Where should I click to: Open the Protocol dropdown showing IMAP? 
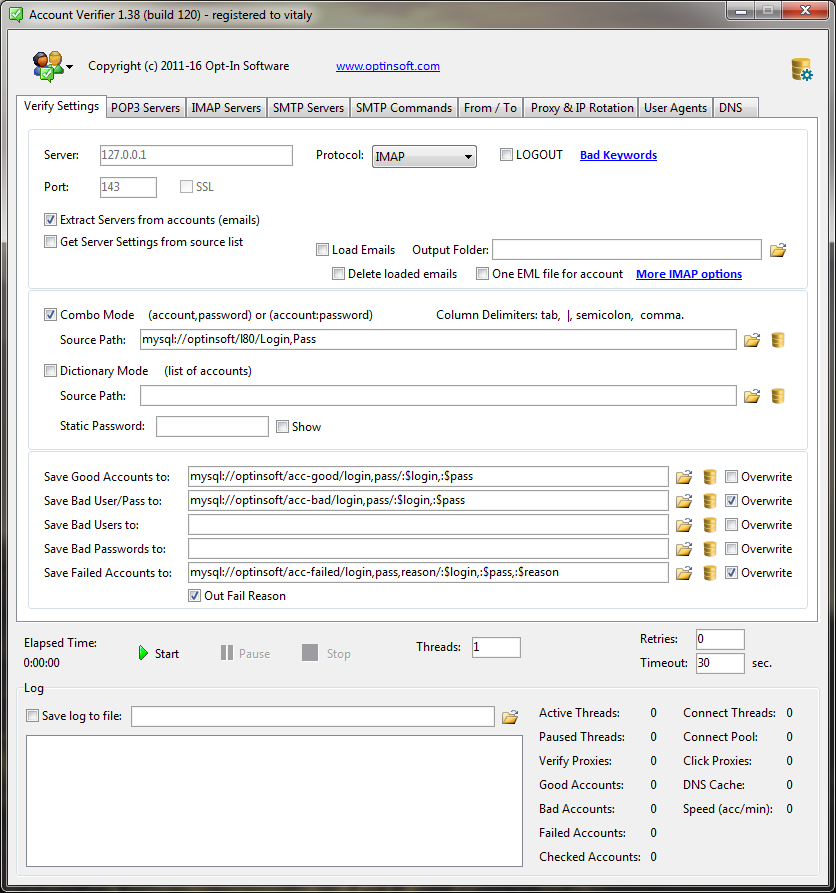pyautogui.click(x=424, y=156)
